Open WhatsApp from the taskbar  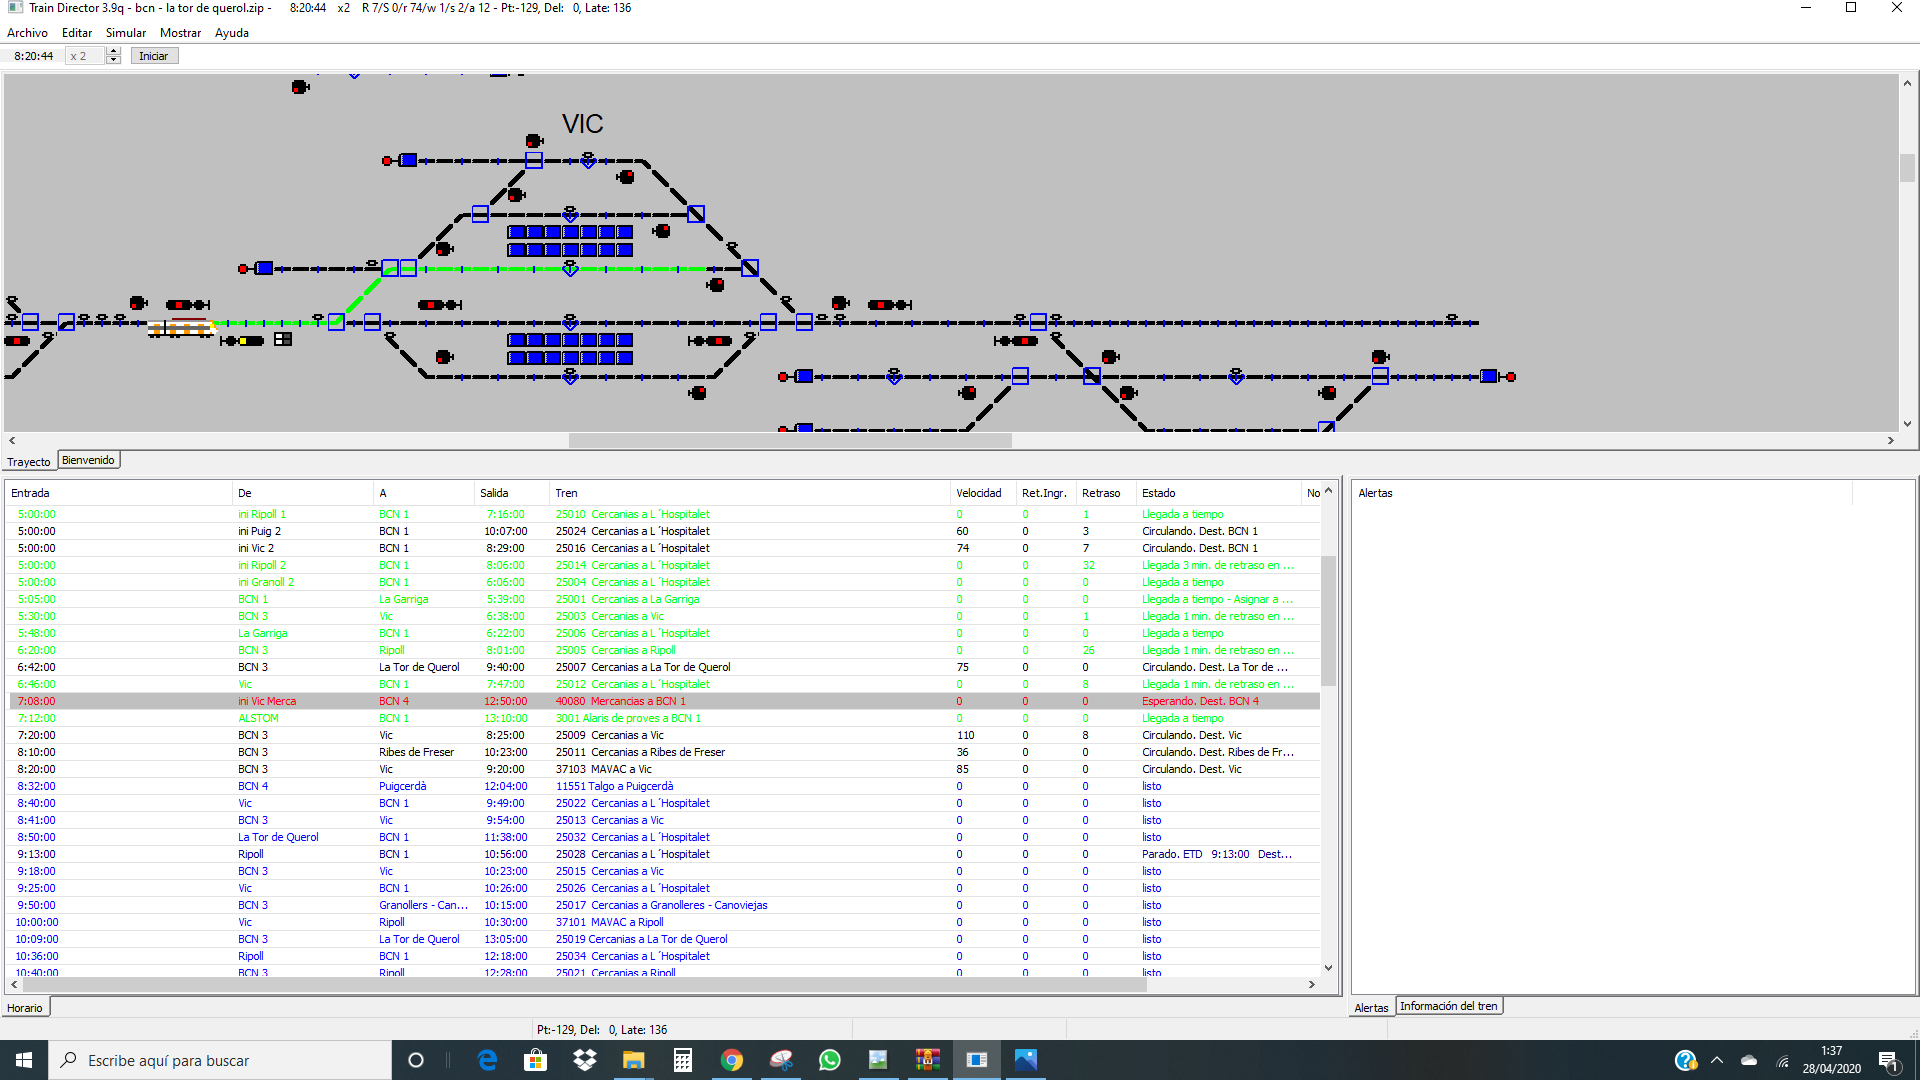tap(830, 1060)
